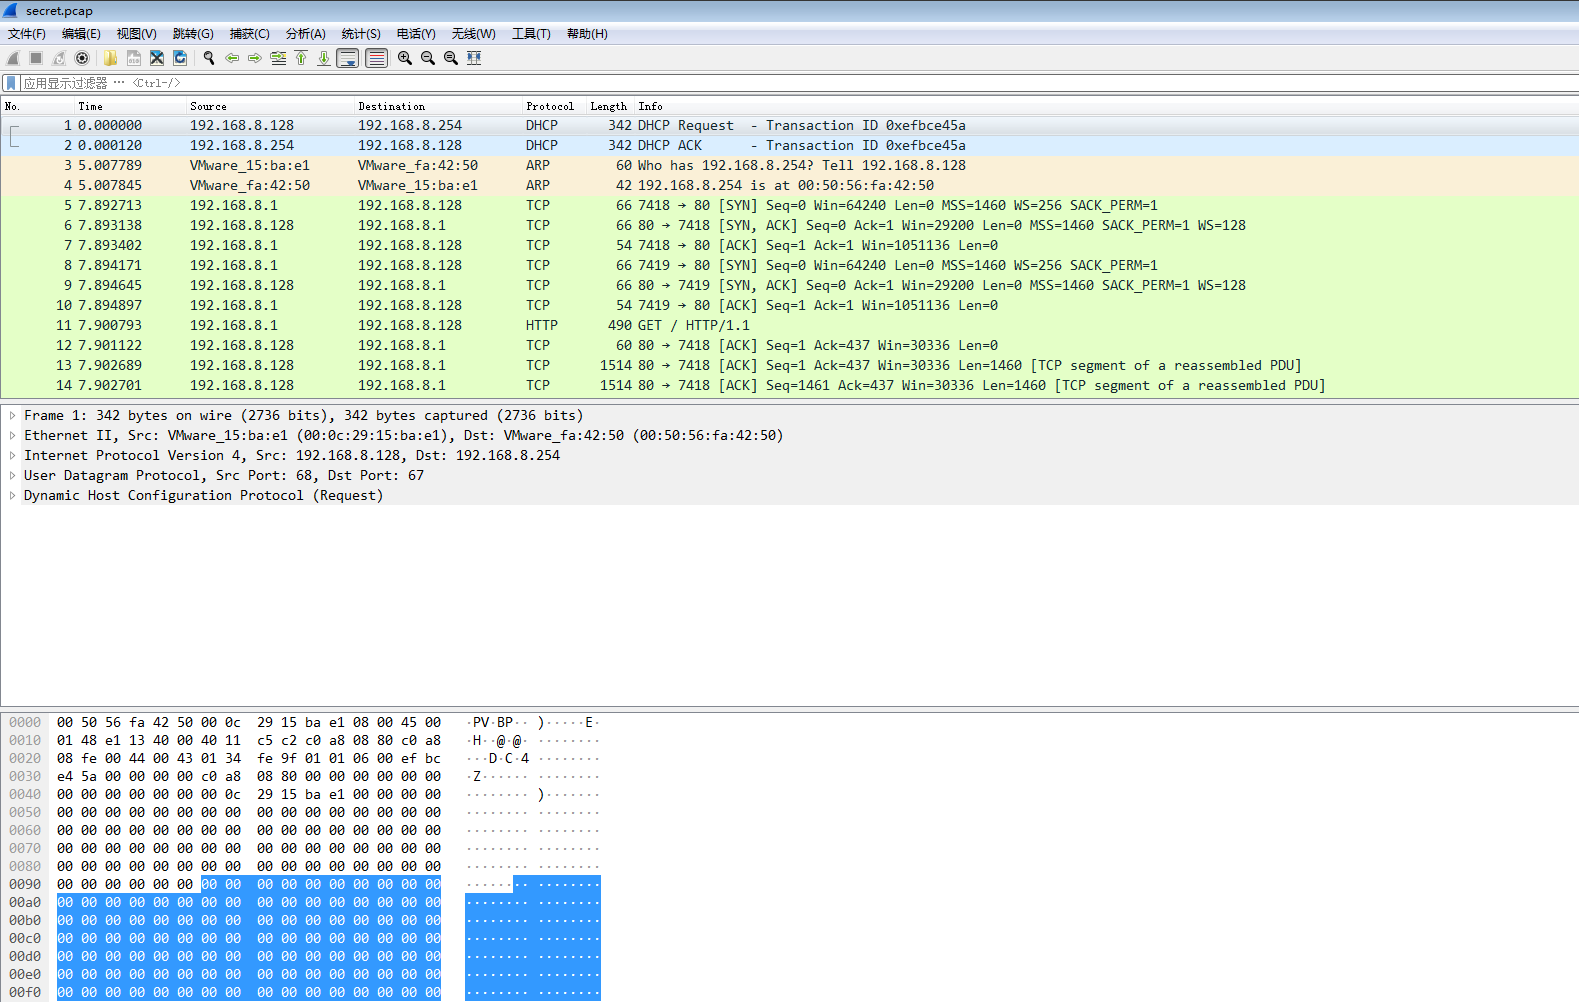This screenshot has width=1579, height=1002.
Task: Click the zoom in magnifier icon
Action: [x=405, y=58]
